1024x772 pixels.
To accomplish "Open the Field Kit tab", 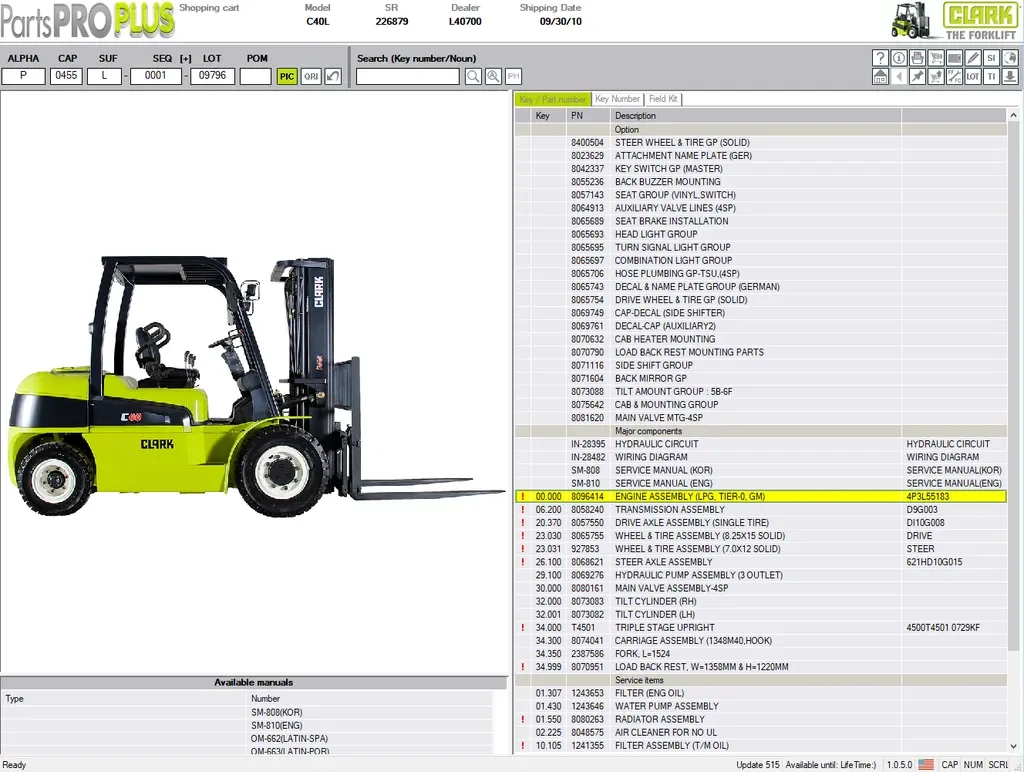I will [x=663, y=99].
